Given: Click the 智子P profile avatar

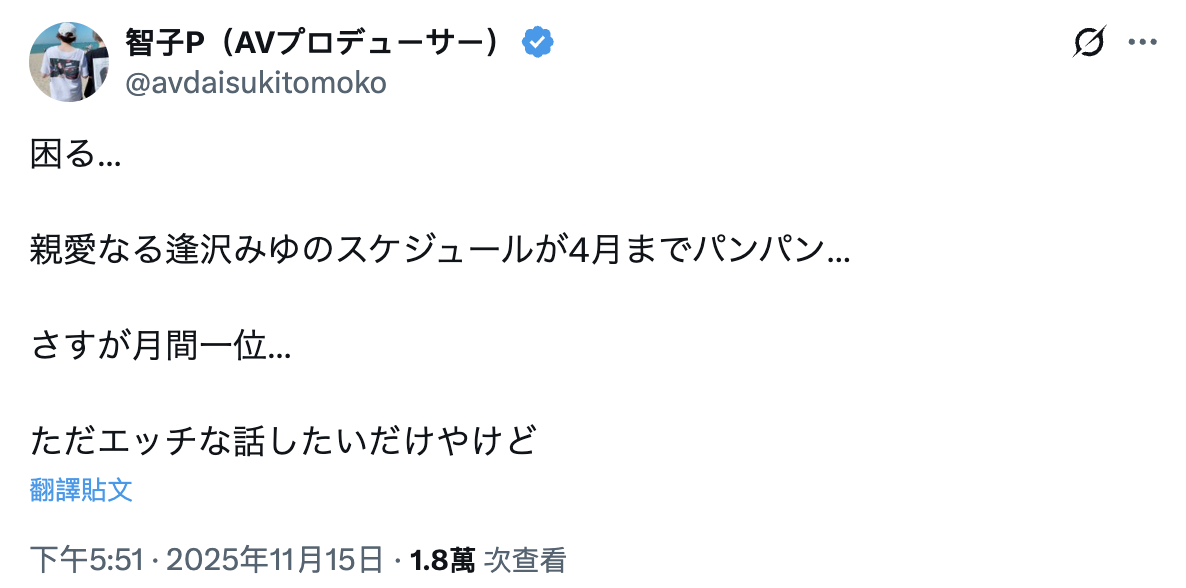Looking at the screenshot, I should coord(69,62).
